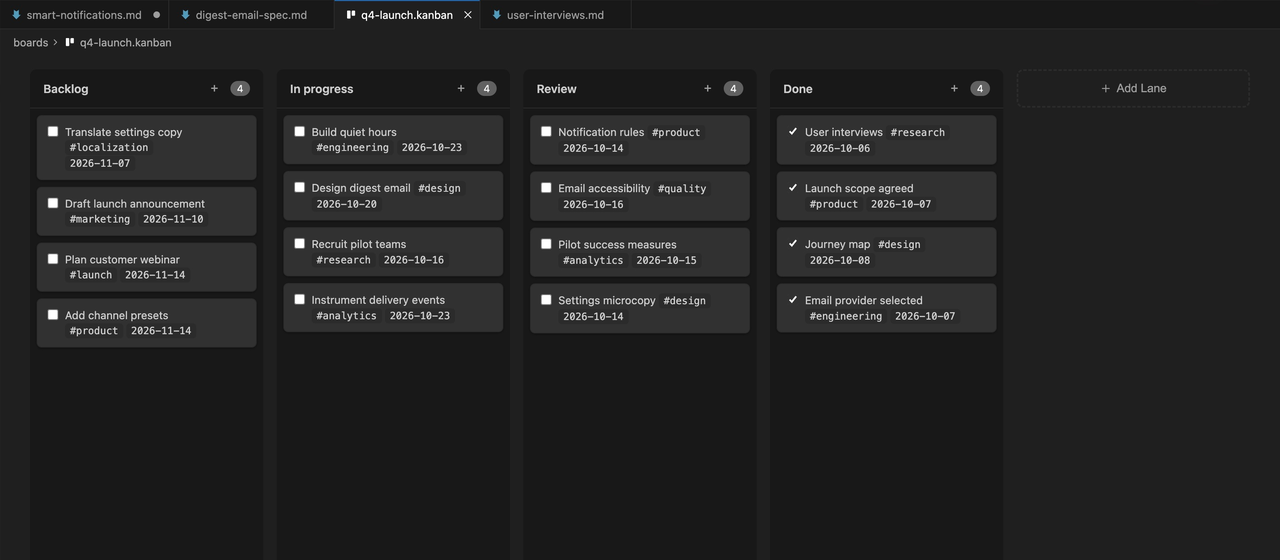Add a card to the Done lane

[x=954, y=88]
